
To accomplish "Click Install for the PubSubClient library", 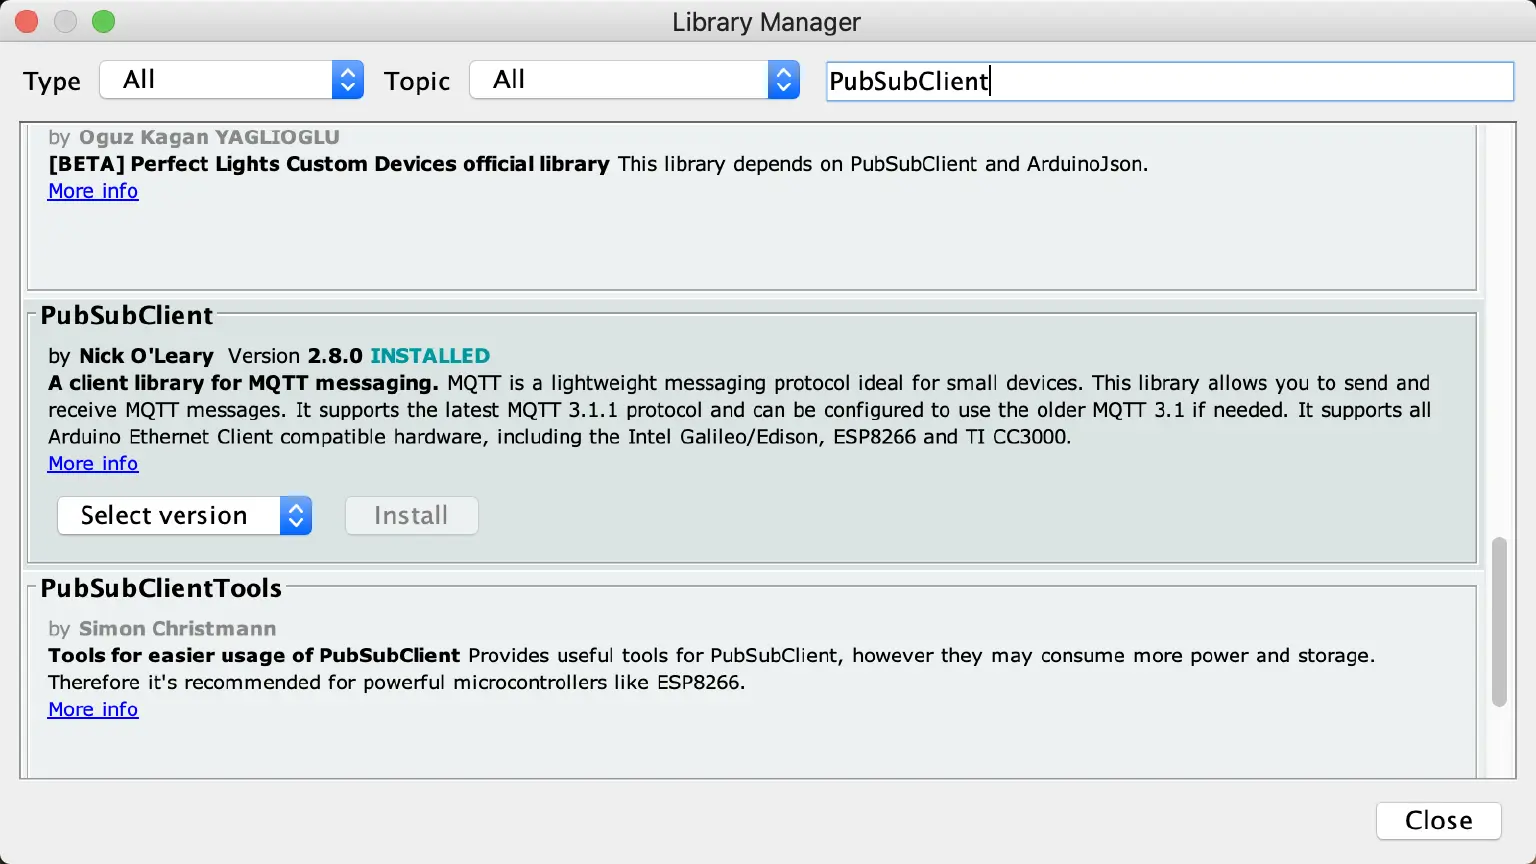I will pyautogui.click(x=411, y=515).
